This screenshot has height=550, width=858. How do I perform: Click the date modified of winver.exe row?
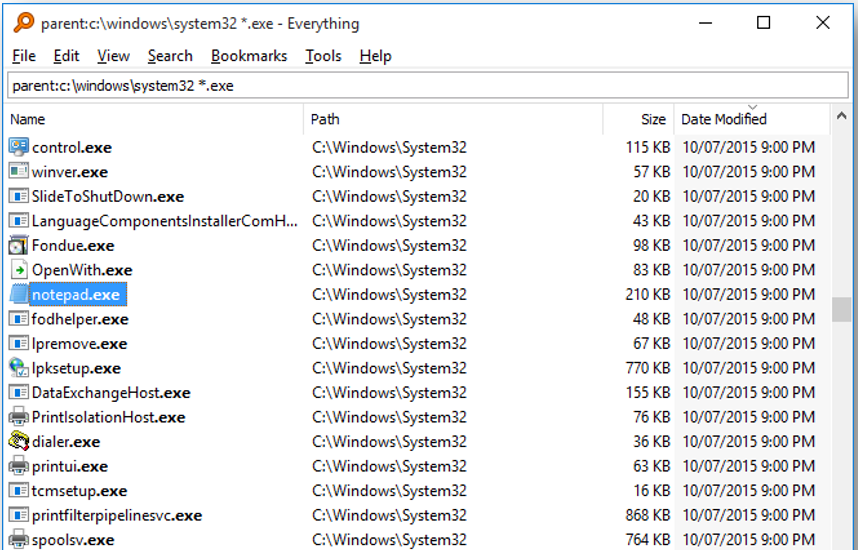point(749,172)
